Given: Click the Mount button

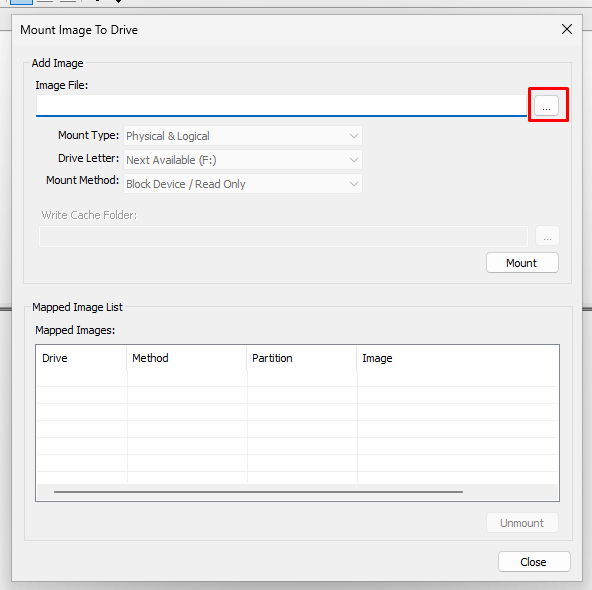Looking at the screenshot, I should (522, 263).
